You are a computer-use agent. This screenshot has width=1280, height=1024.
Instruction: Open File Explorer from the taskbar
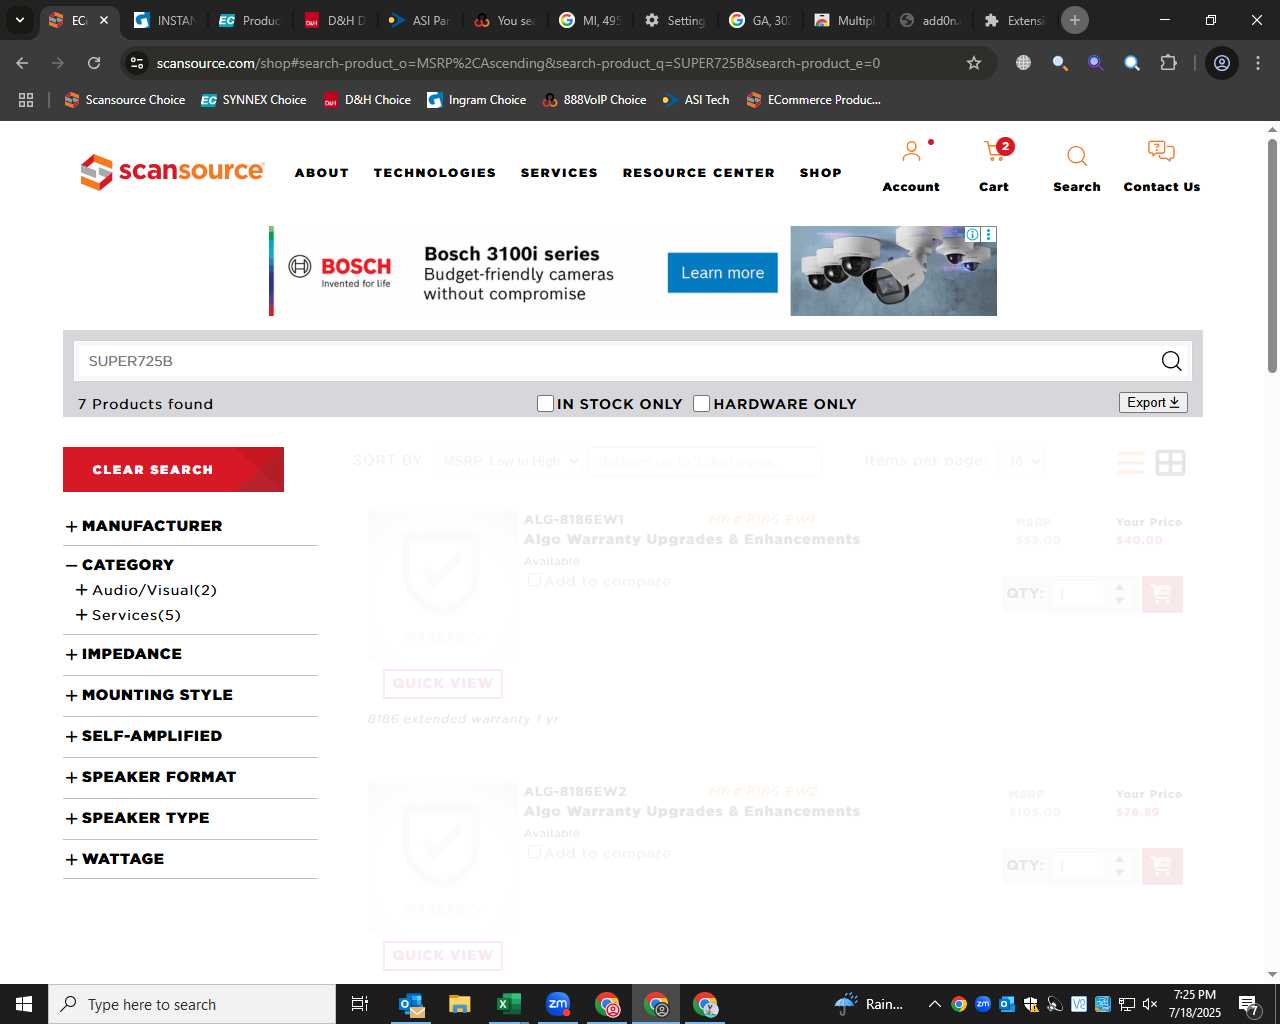click(459, 1004)
